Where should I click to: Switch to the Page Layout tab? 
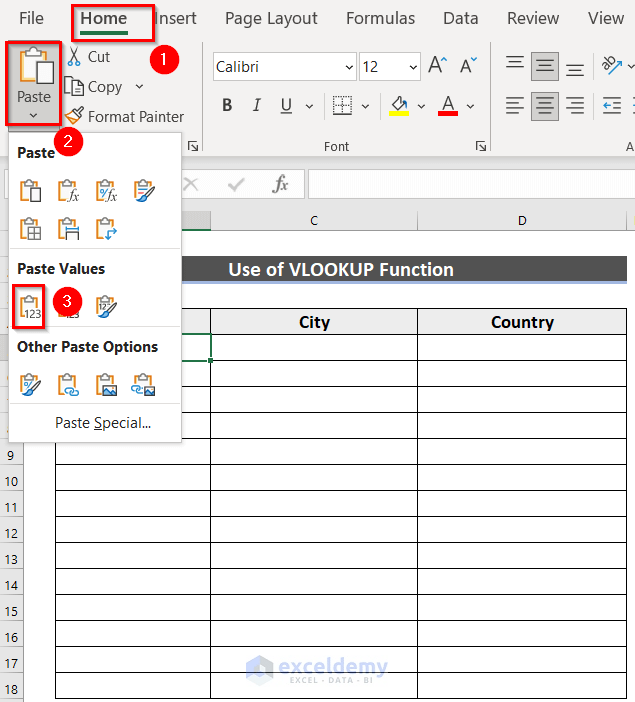pyautogui.click(x=271, y=18)
